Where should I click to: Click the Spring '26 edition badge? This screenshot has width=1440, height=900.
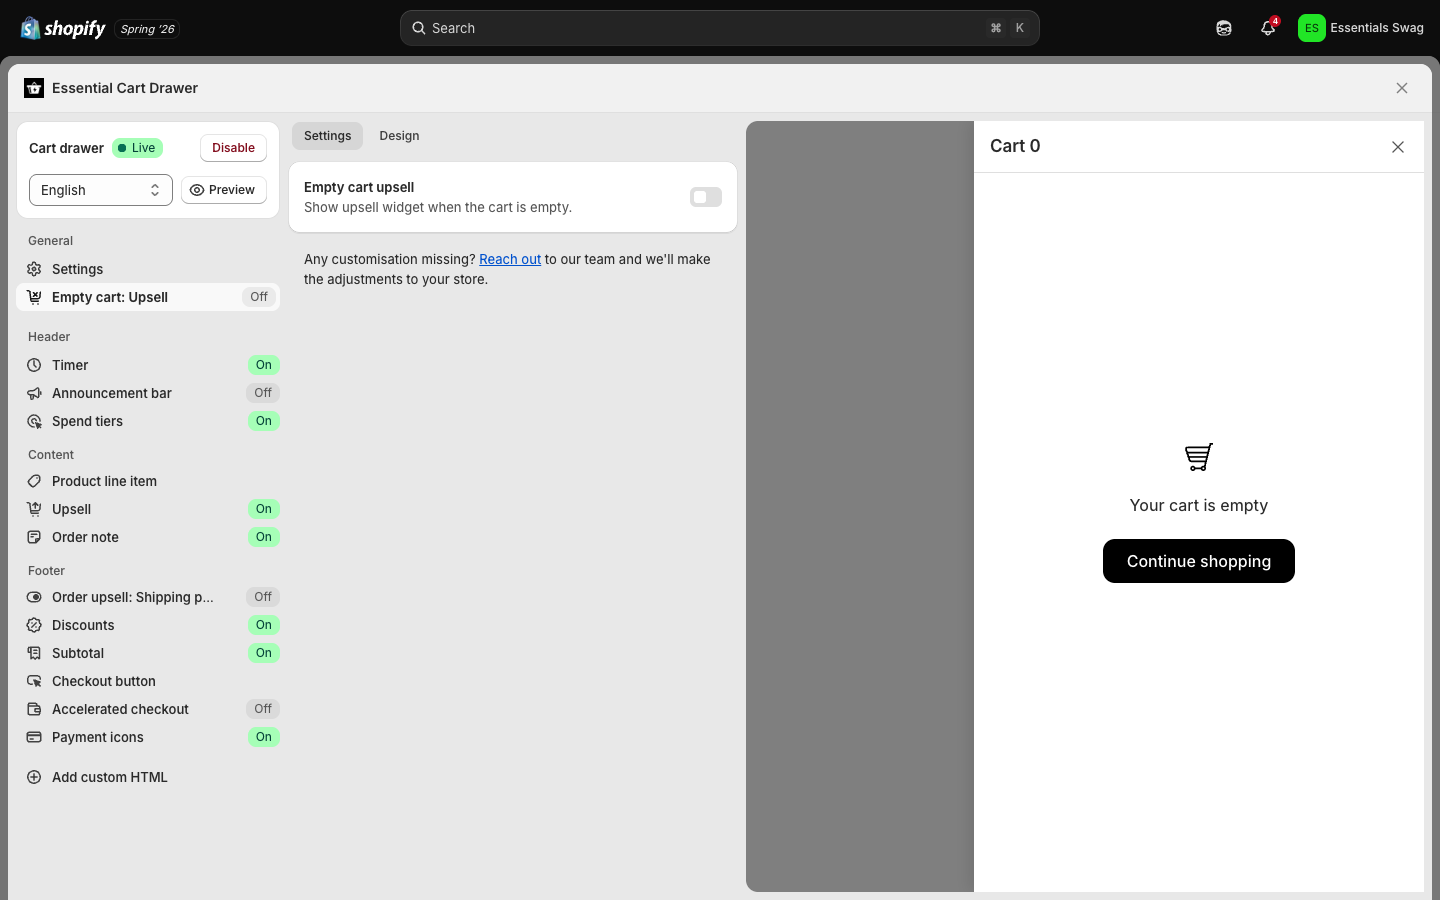click(x=147, y=29)
